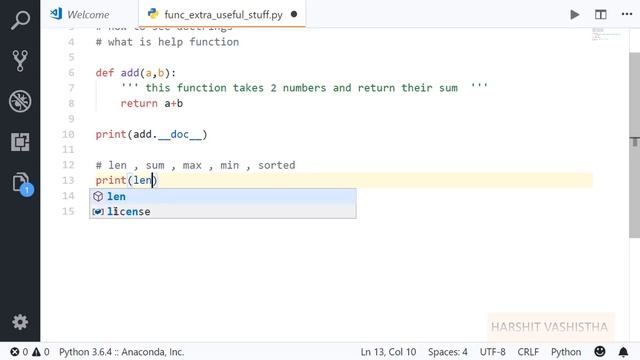The image size is (640, 360).
Task: Open the Manage gear icon
Action: [x=20, y=322]
